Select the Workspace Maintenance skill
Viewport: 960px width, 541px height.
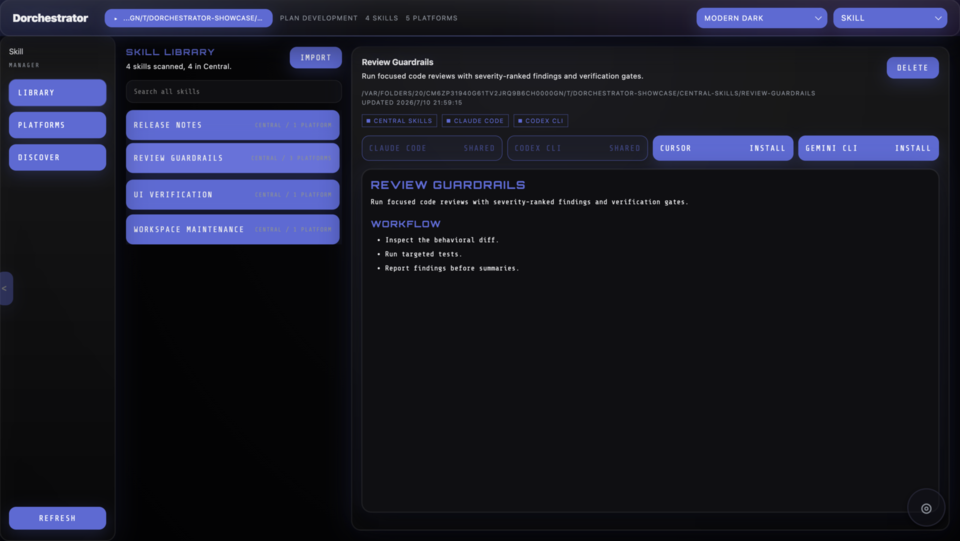click(233, 229)
